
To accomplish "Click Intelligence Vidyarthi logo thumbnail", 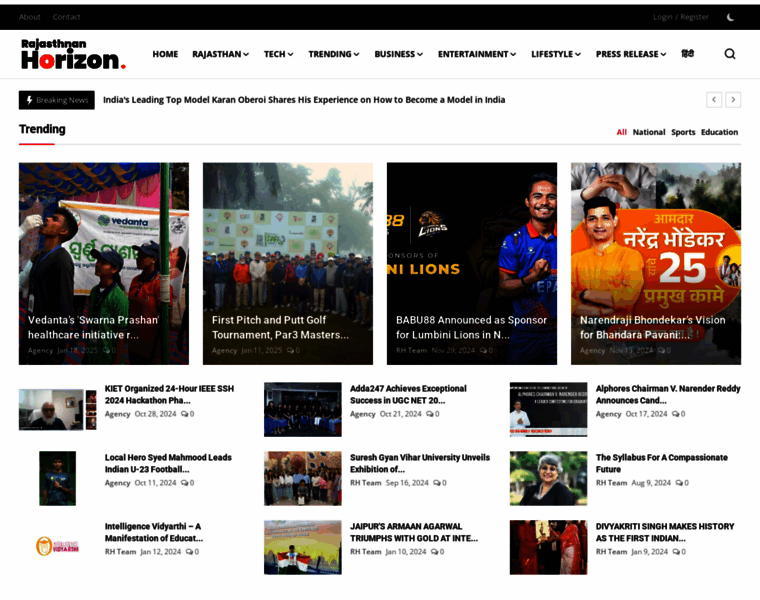I will coord(58,546).
